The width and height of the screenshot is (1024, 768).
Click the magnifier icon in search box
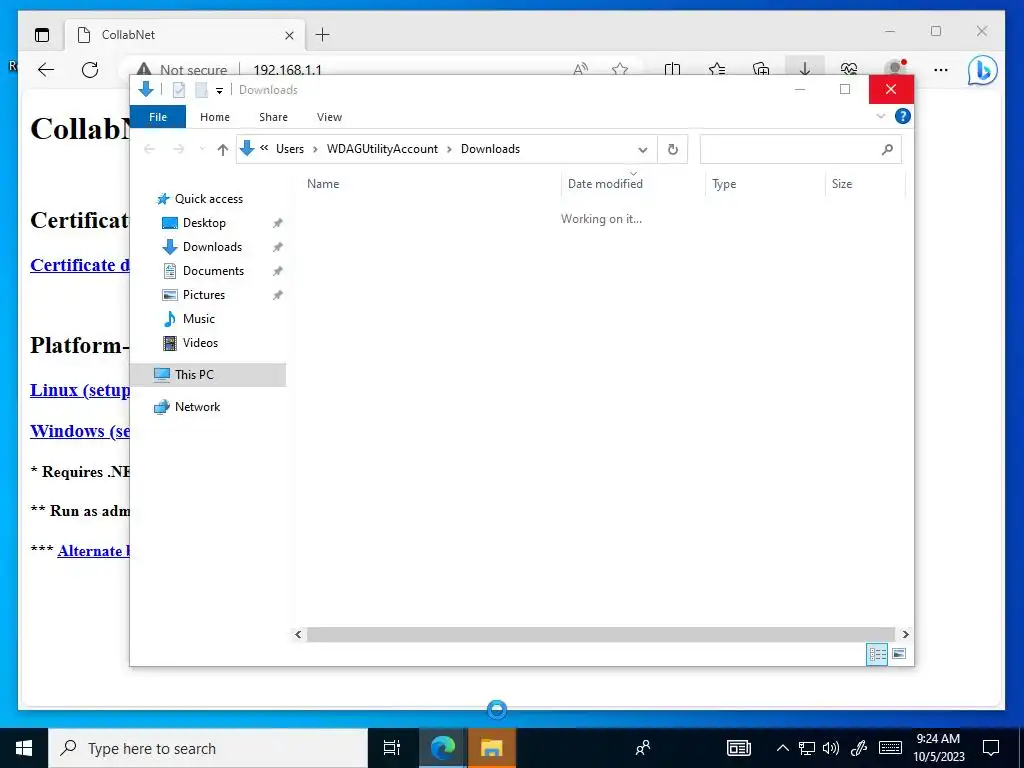(887, 150)
